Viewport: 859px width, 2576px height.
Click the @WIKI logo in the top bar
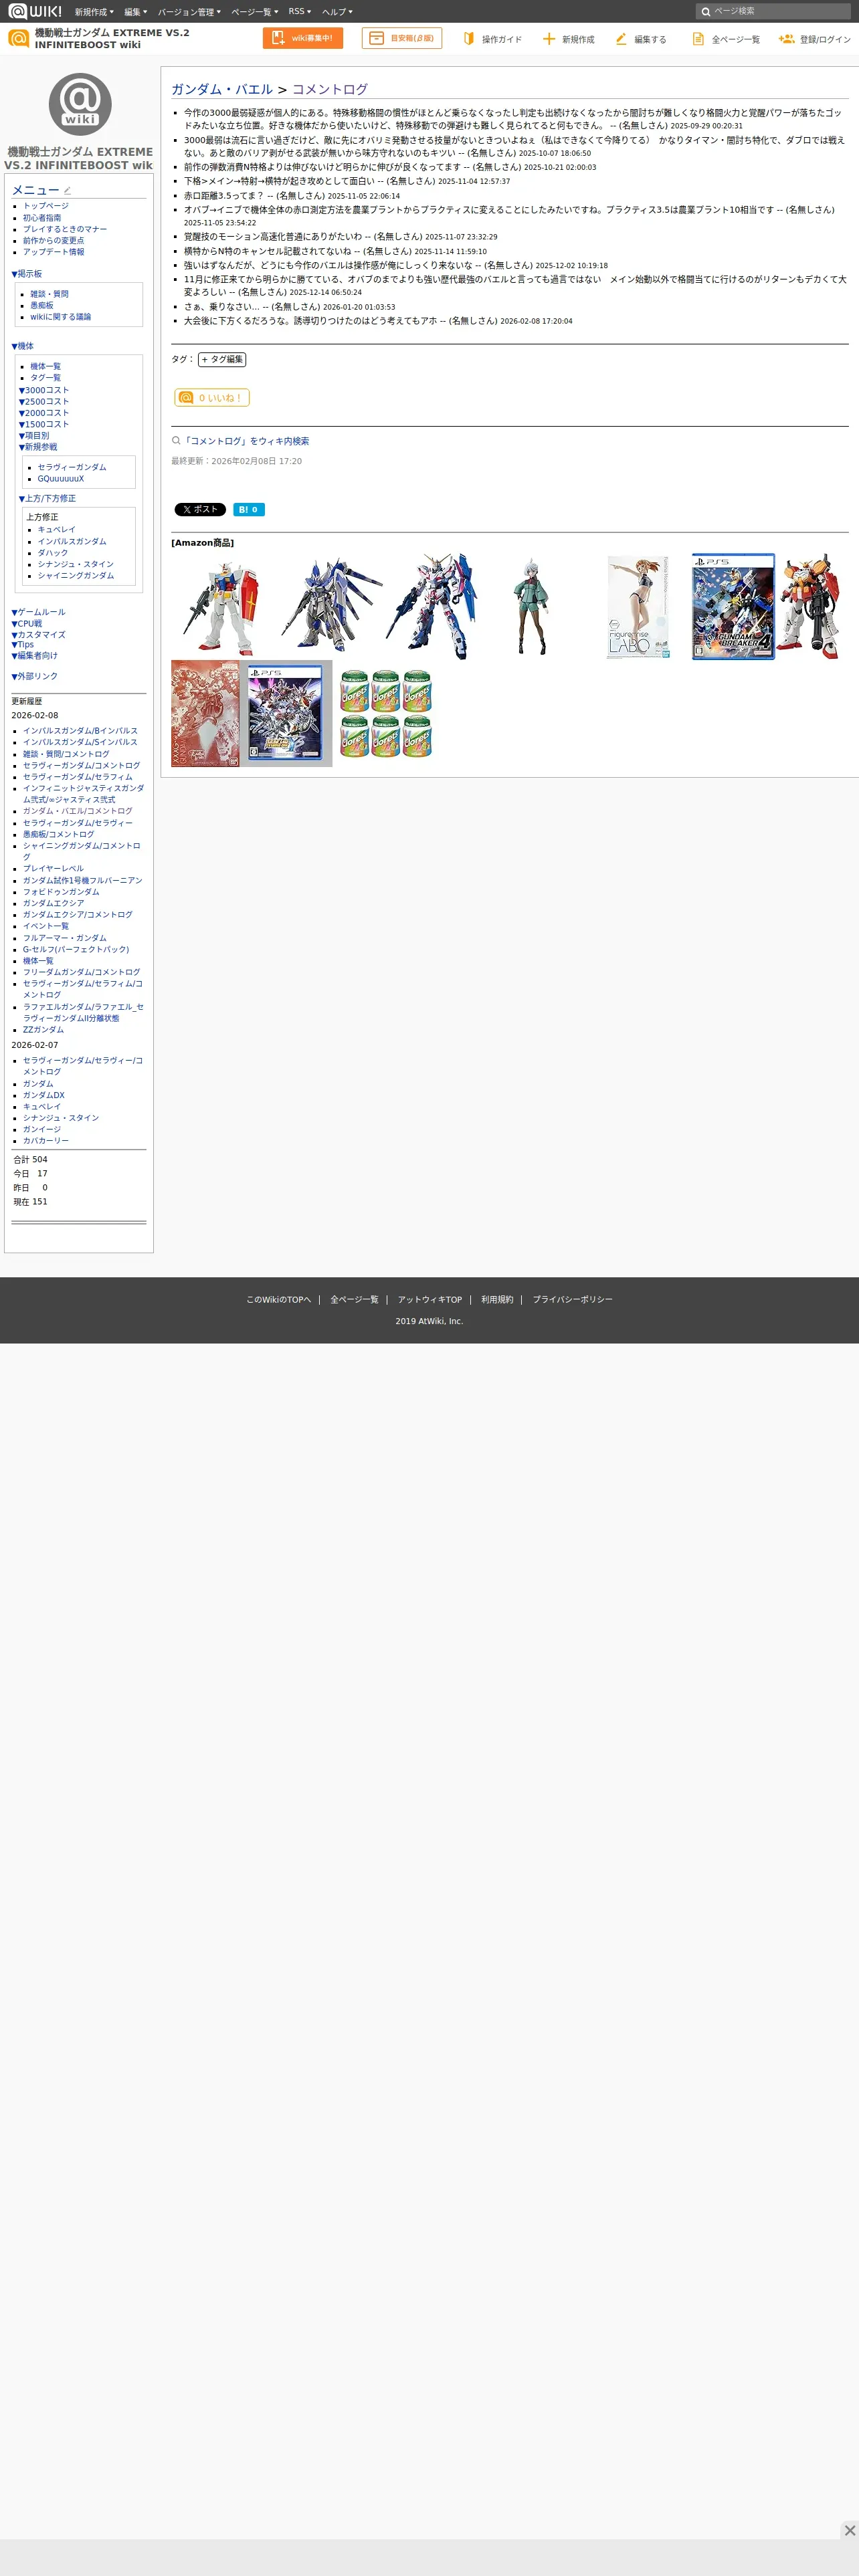coord(35,11)
